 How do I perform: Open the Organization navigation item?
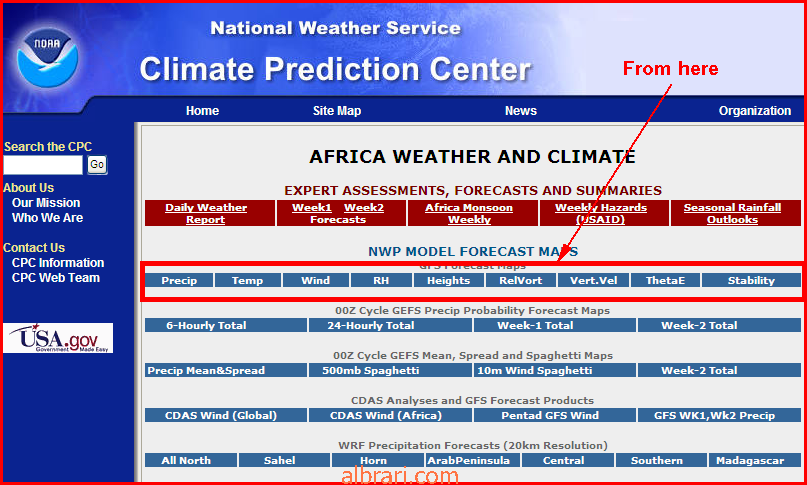pos(755,111)
